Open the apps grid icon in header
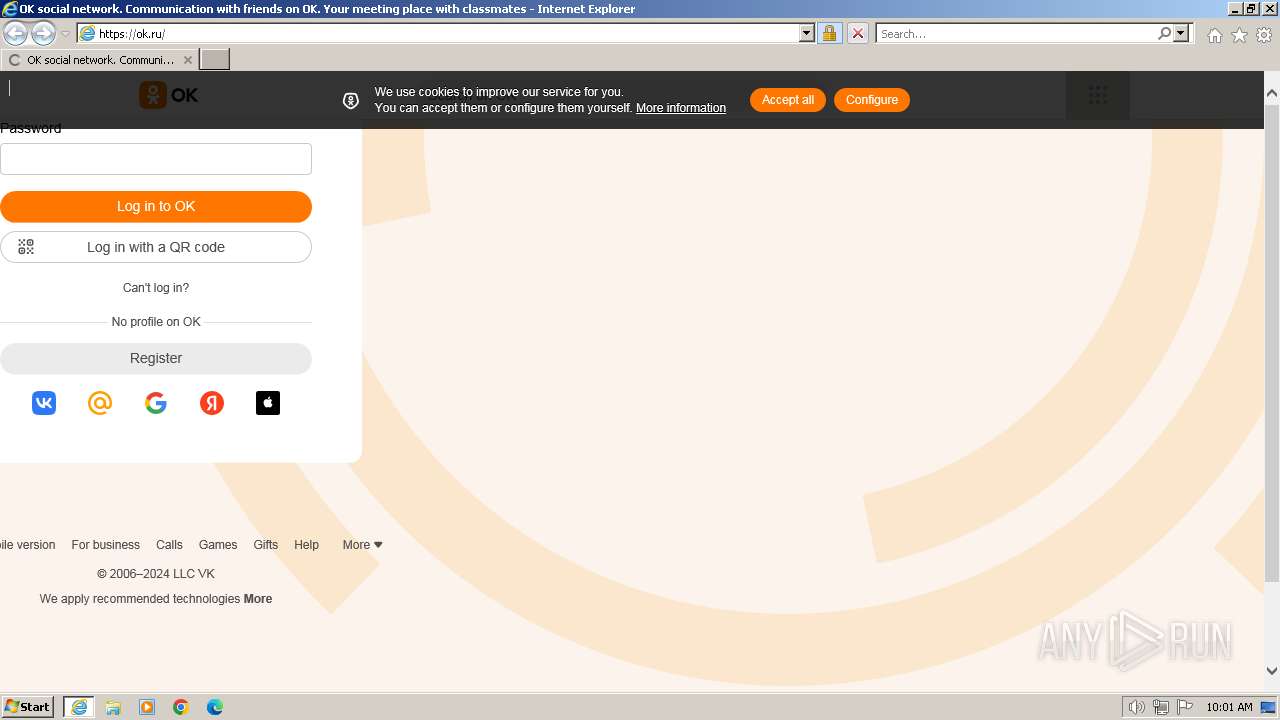Image resolution: width=1280 pixels, height=720 pixels. [x=1098, y=95]
